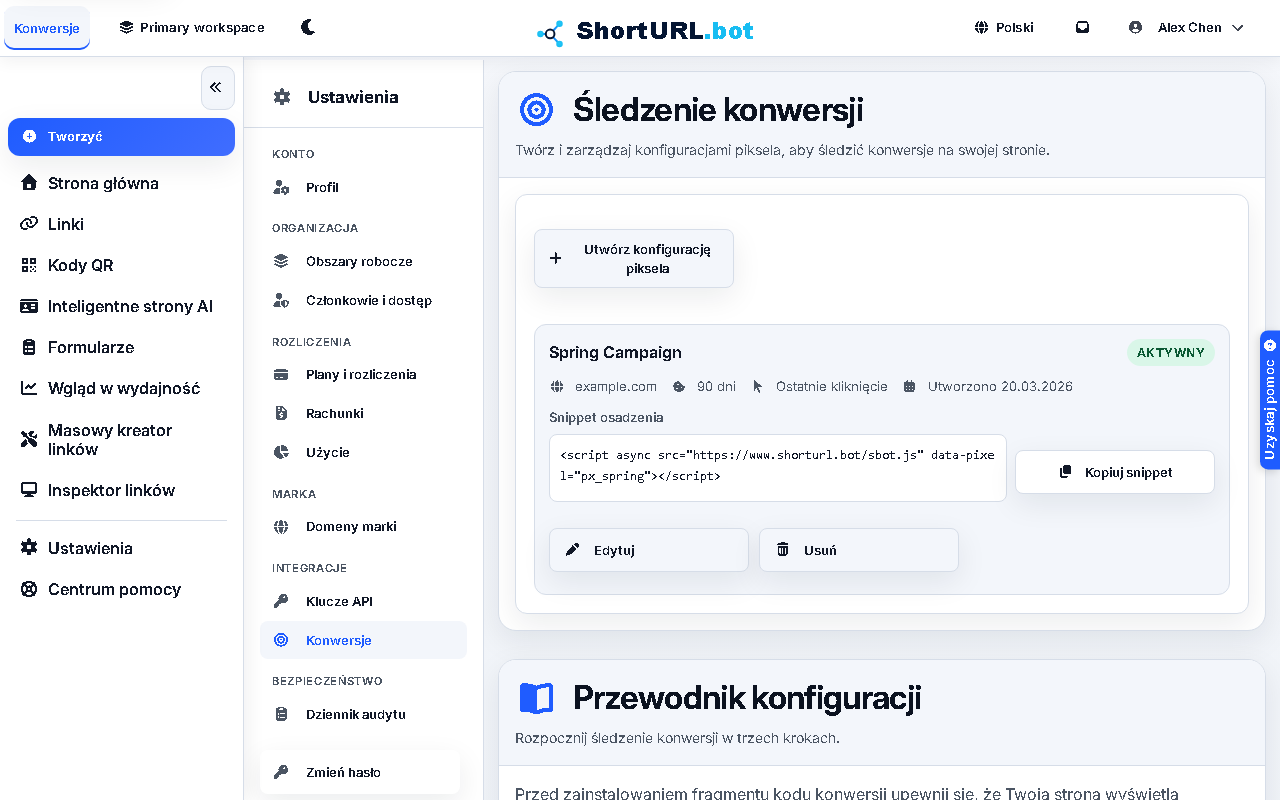Image resolution: width=1280 pixels, height=800 pixels.
Task: Go to Strona główna
Action: coord(121,183)
